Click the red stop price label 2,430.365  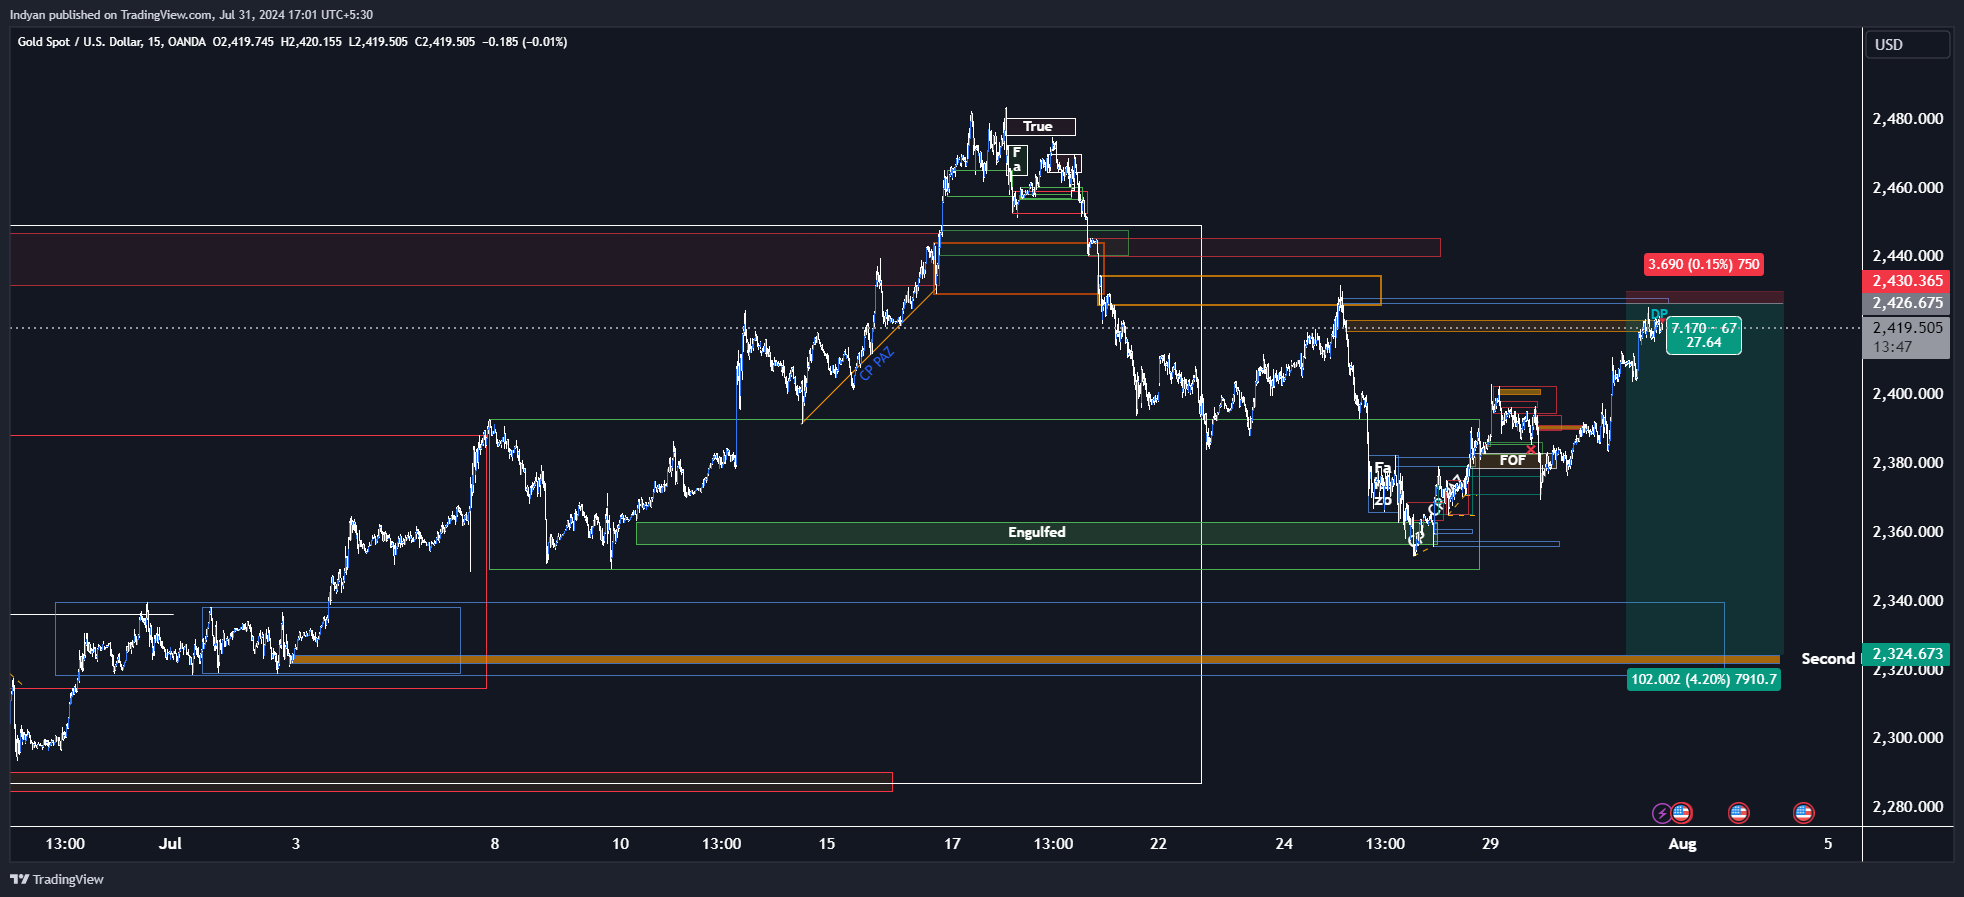1906,281
